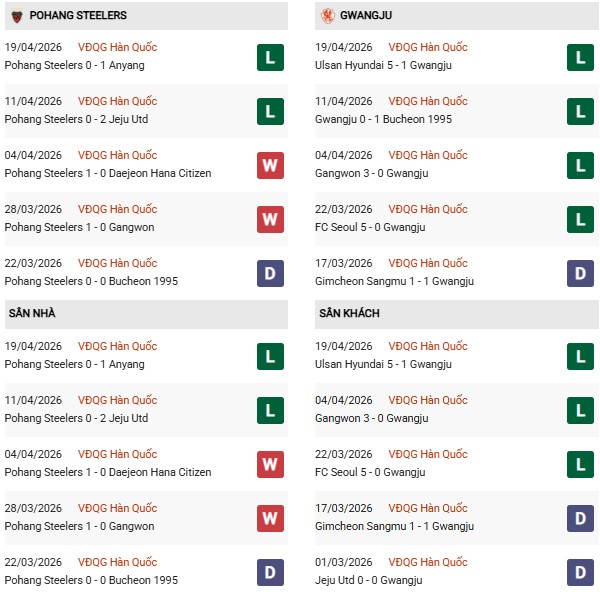
Task: Open VĐQG Hàn Quốc link dated 01/03/2026
Action: [x=427, y=562]
